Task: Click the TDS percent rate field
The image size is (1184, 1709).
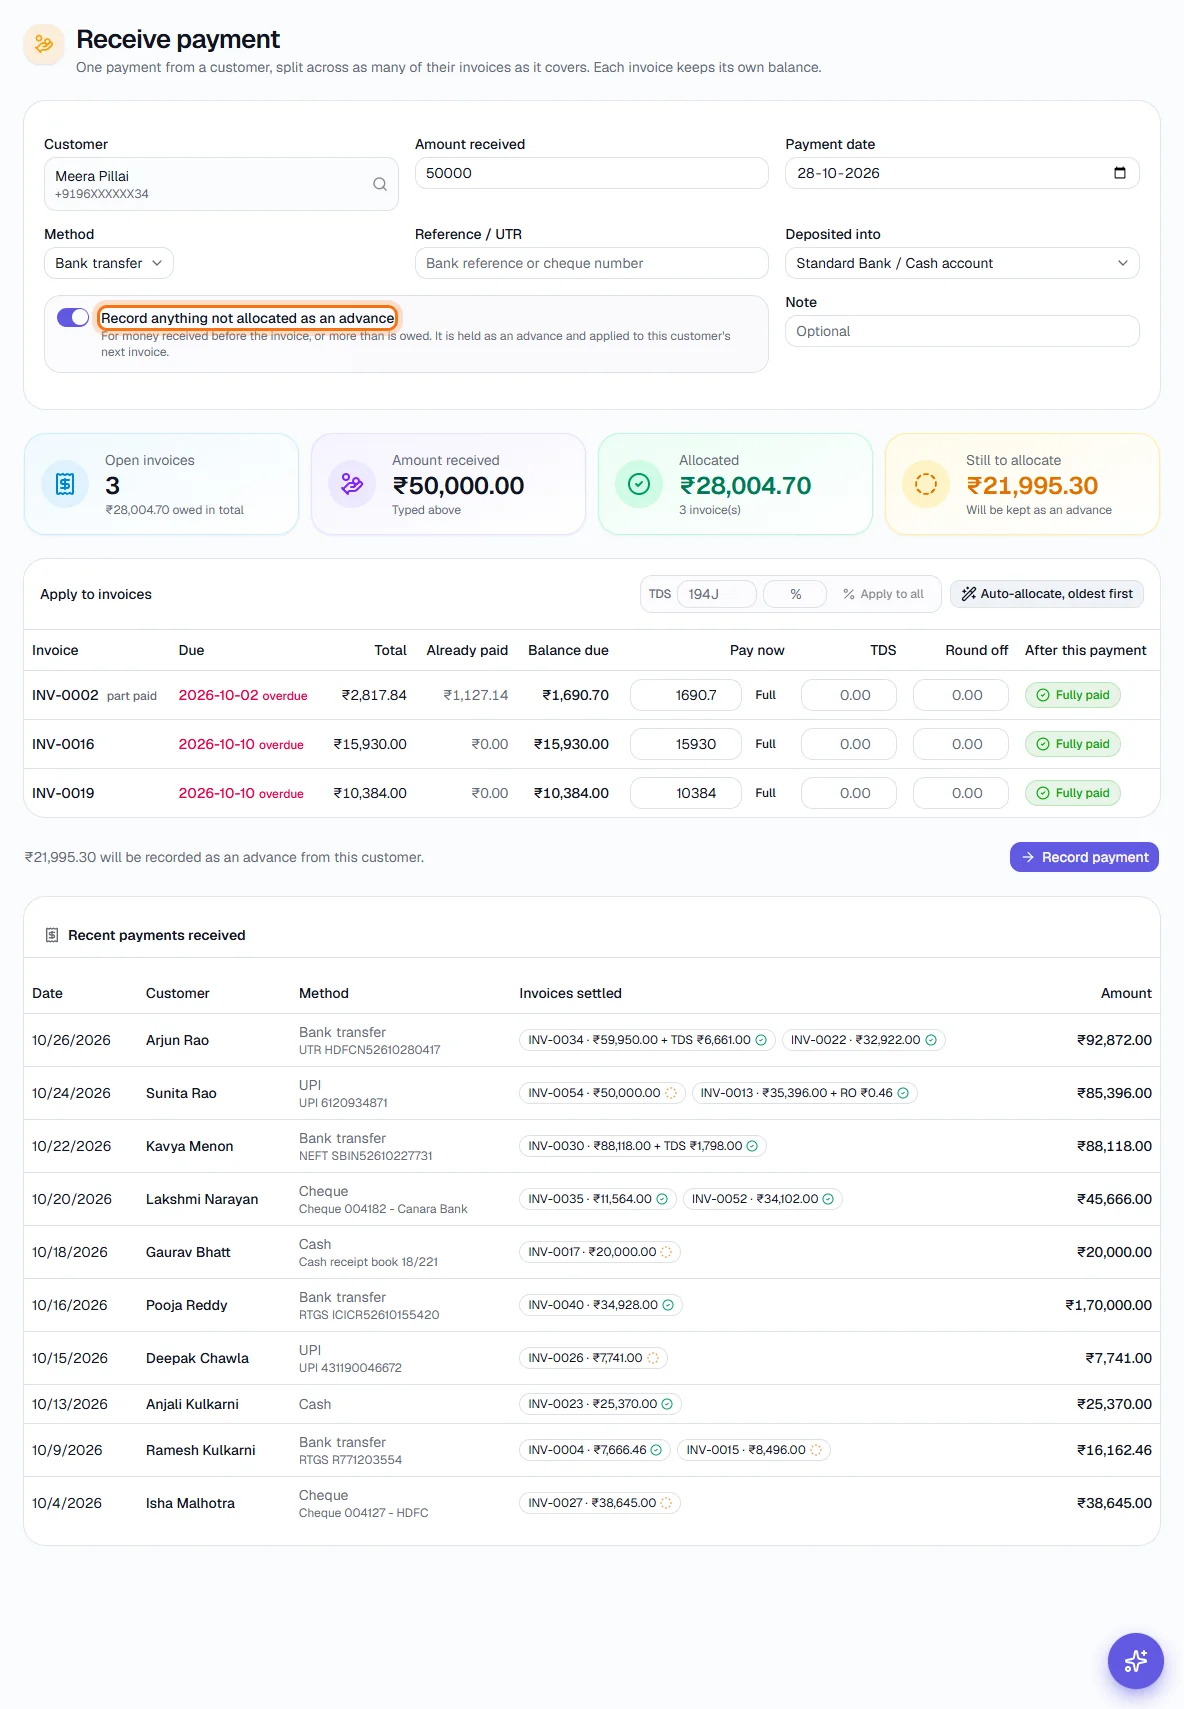Action: [795, 594]
